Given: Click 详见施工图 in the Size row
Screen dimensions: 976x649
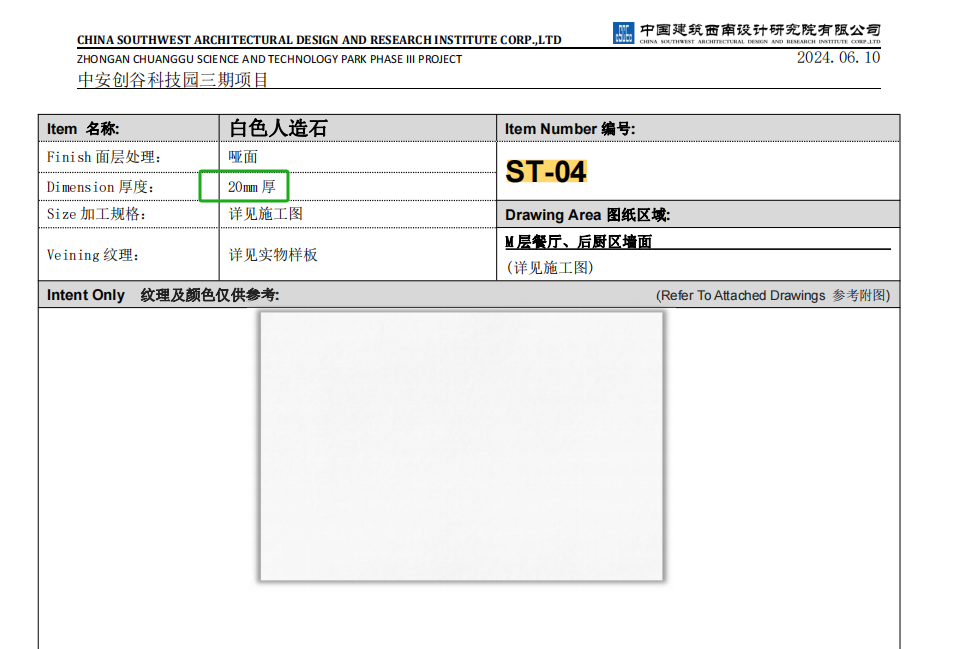Looking at the screenshot, I should (x=265, y=214).
